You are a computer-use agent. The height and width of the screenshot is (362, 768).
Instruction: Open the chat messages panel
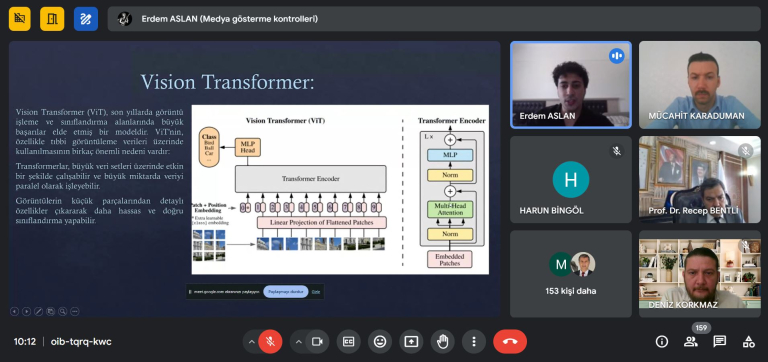point(720,342)
